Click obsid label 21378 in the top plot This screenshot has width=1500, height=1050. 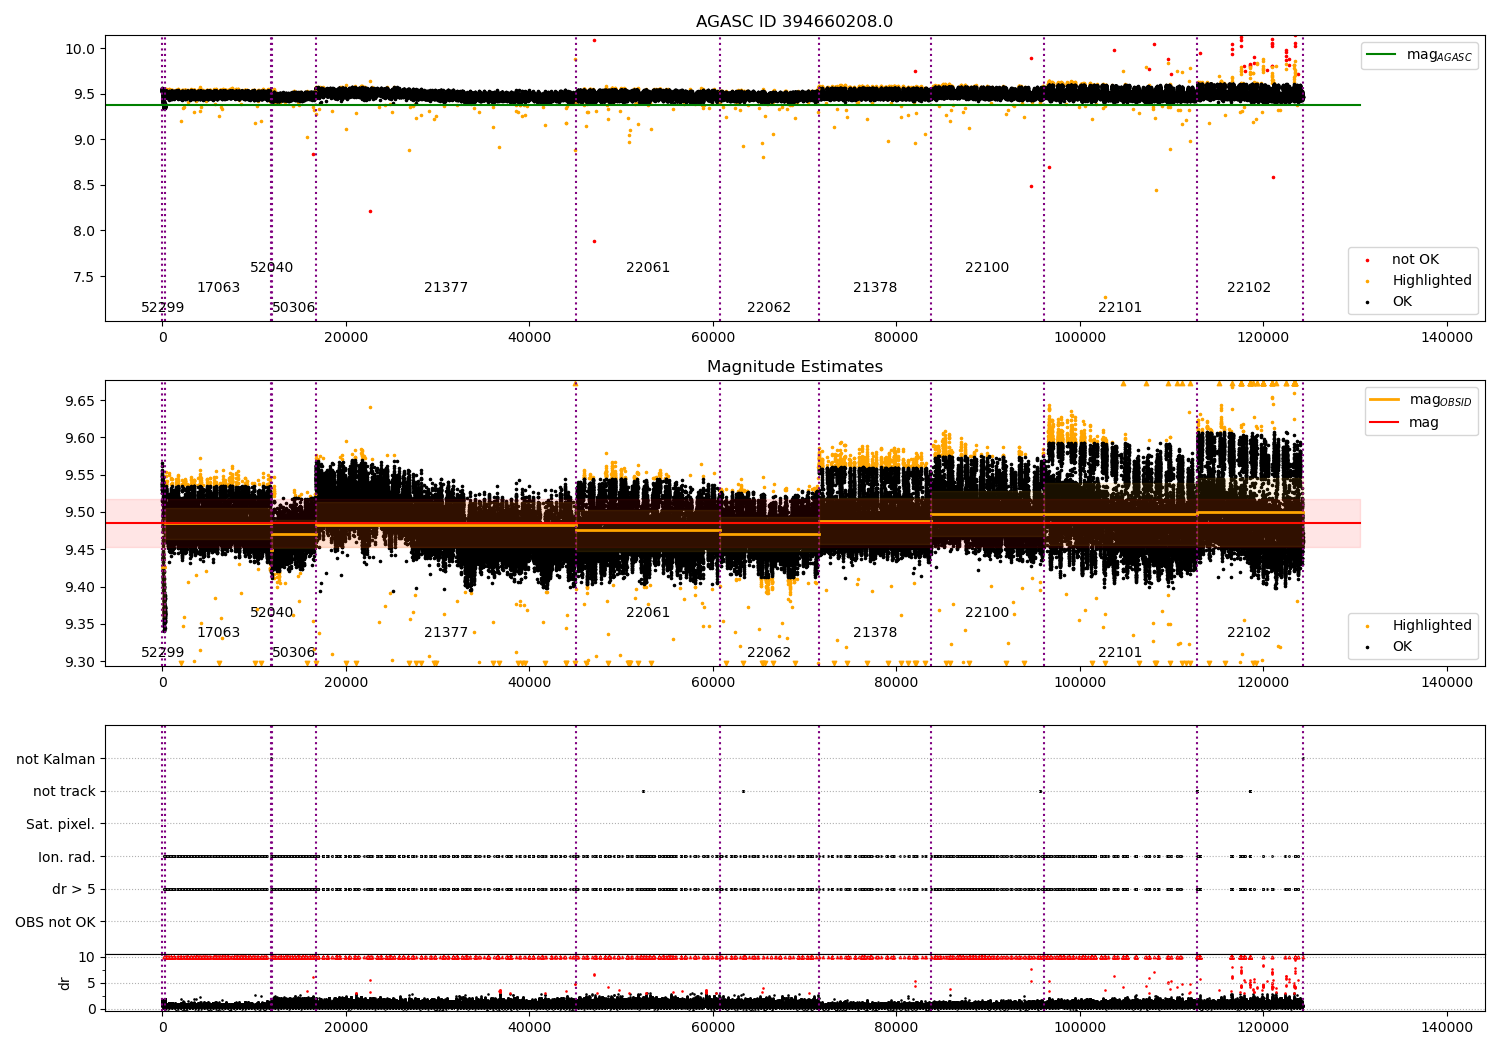coord(875,287)
